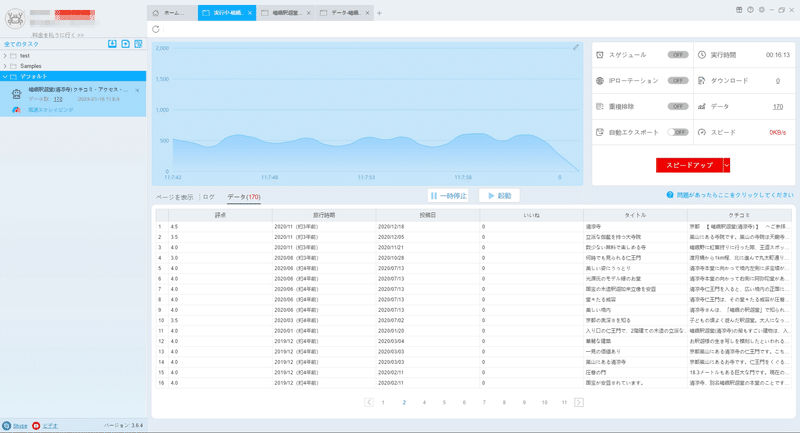Open the ログ view tab
The width and height of the screenshot is (800, 433).
[209, 197]
